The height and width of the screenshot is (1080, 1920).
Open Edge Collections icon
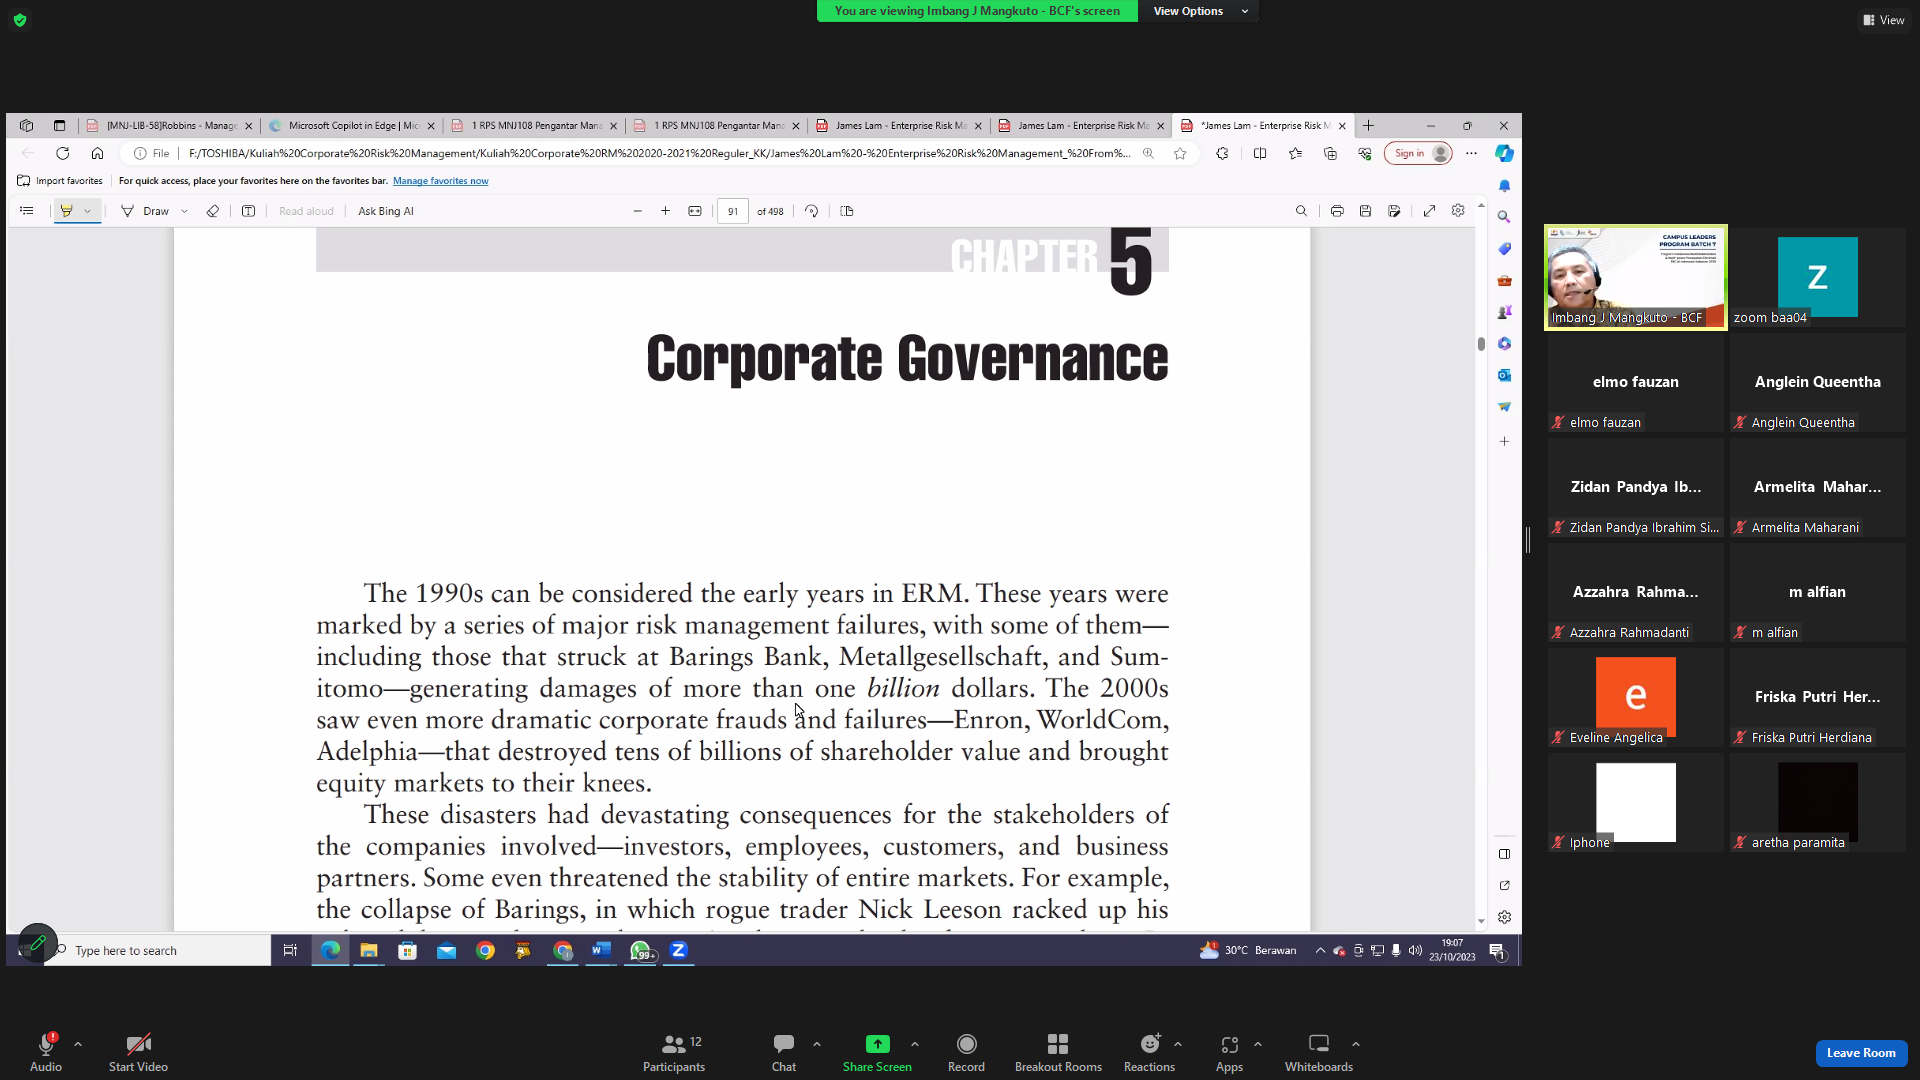(1330, 153)
